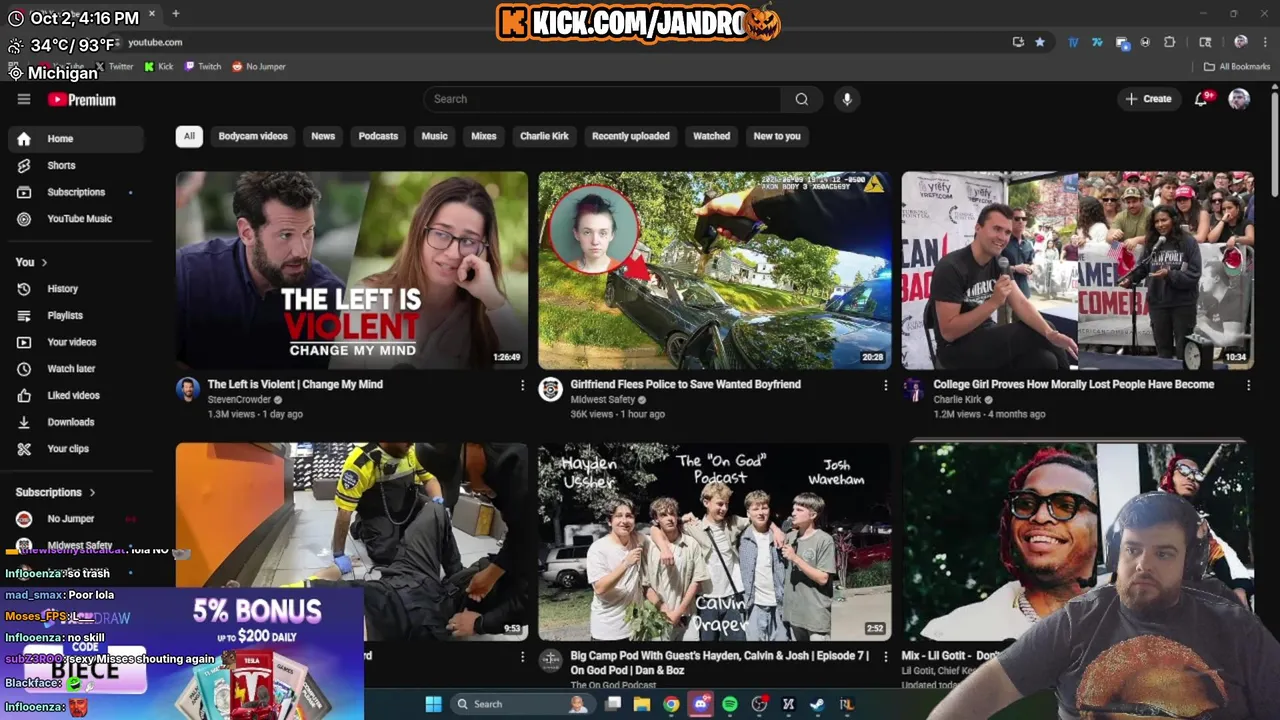Select the Podcasts filter chip

pyautogui.click(x=378, y=136)
